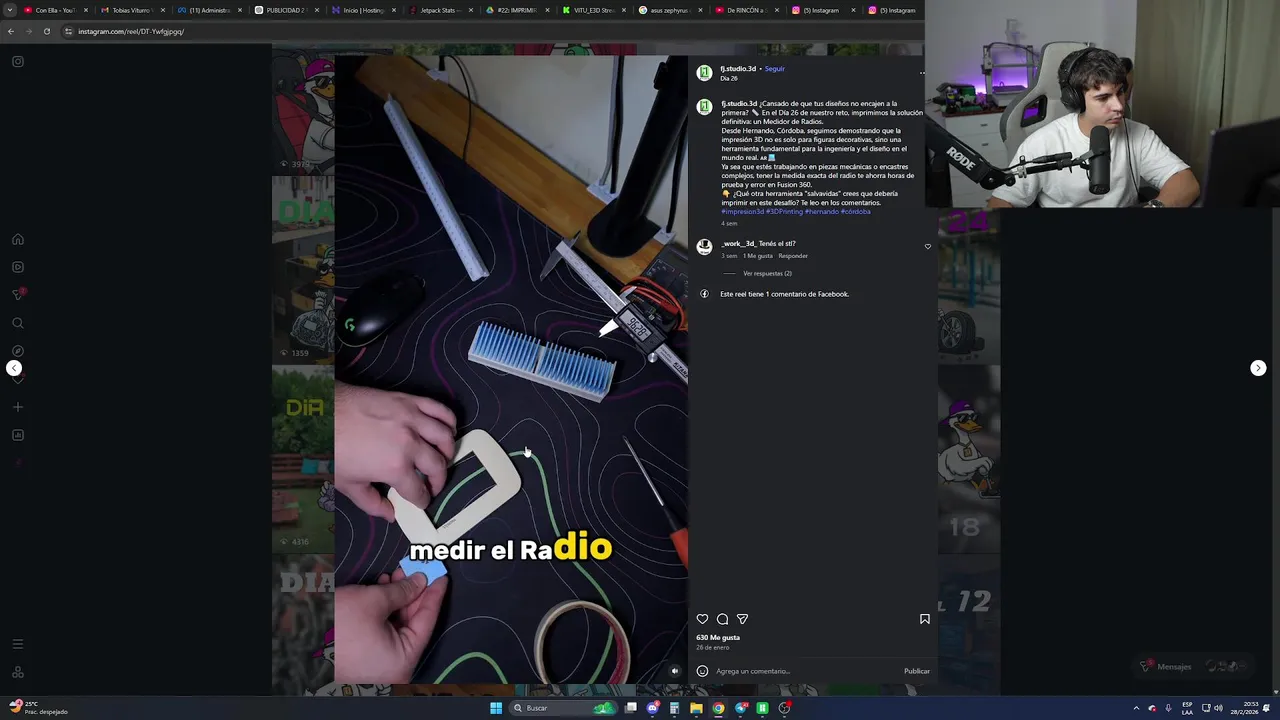Open the Reels icon in the sidebar
This screenshot has width=1280, height=720.
[x=18, y=267]
